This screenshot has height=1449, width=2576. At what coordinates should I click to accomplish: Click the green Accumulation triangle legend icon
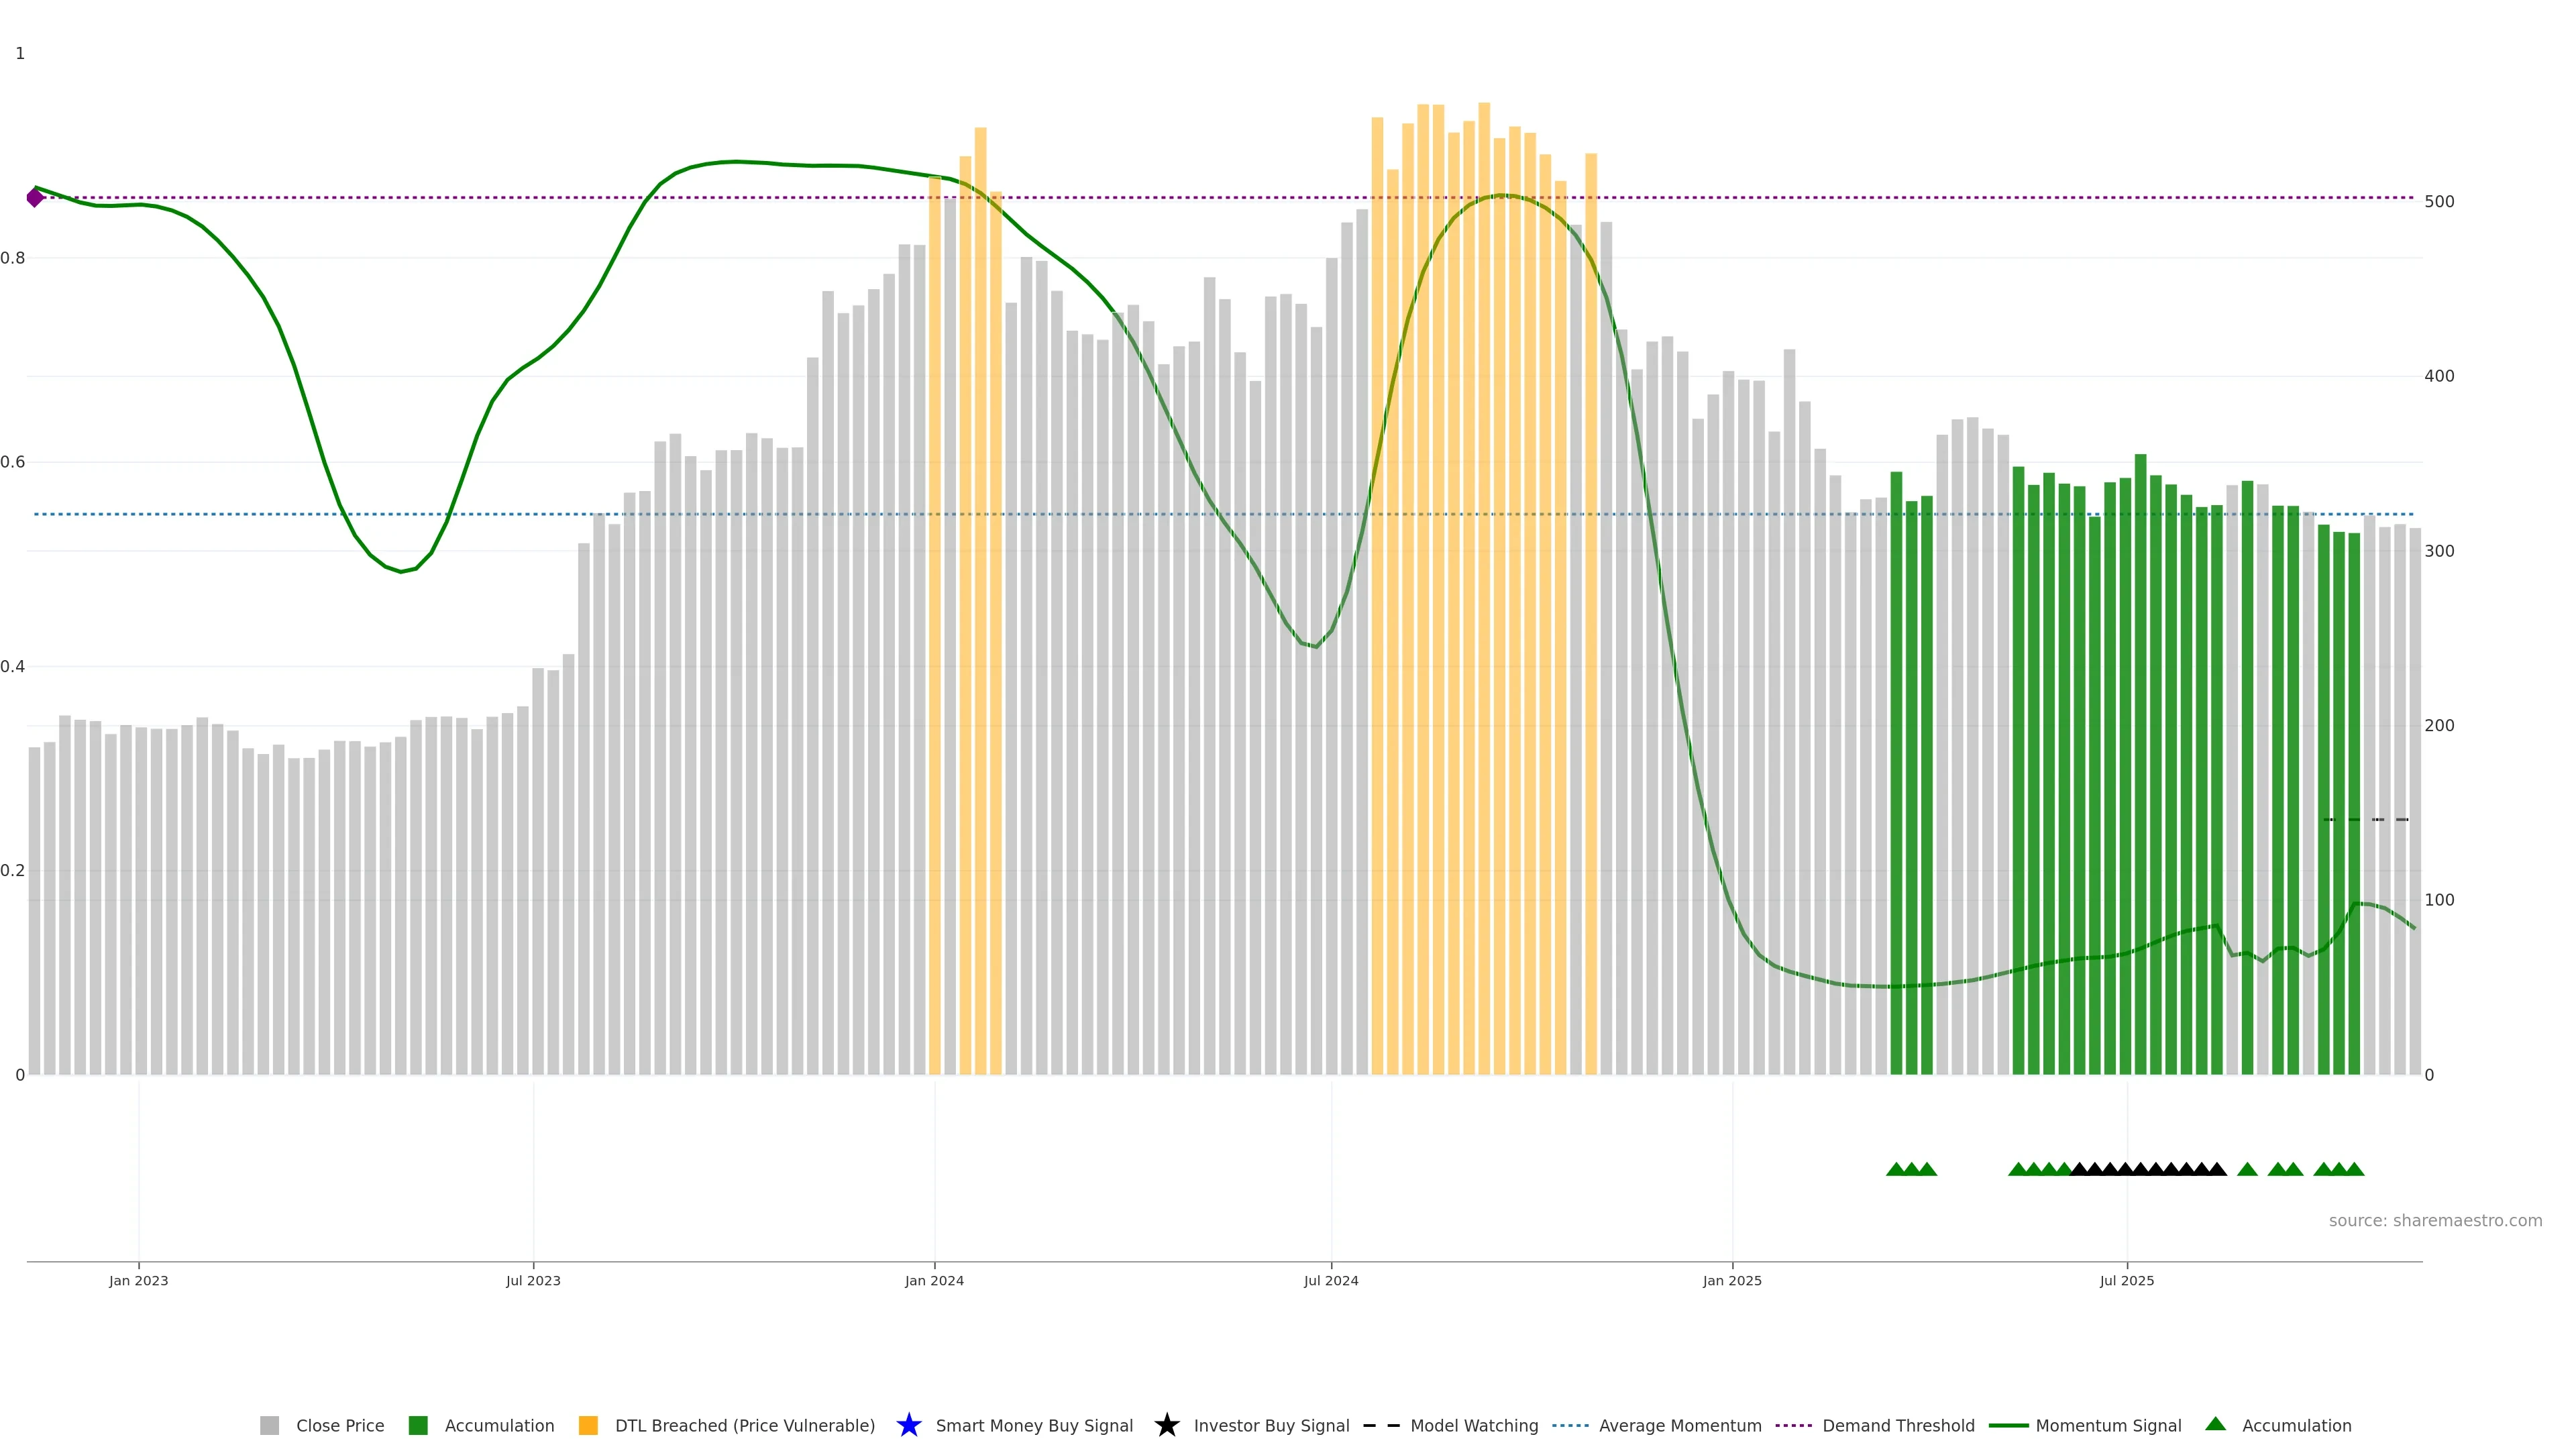(2215, 1424)
